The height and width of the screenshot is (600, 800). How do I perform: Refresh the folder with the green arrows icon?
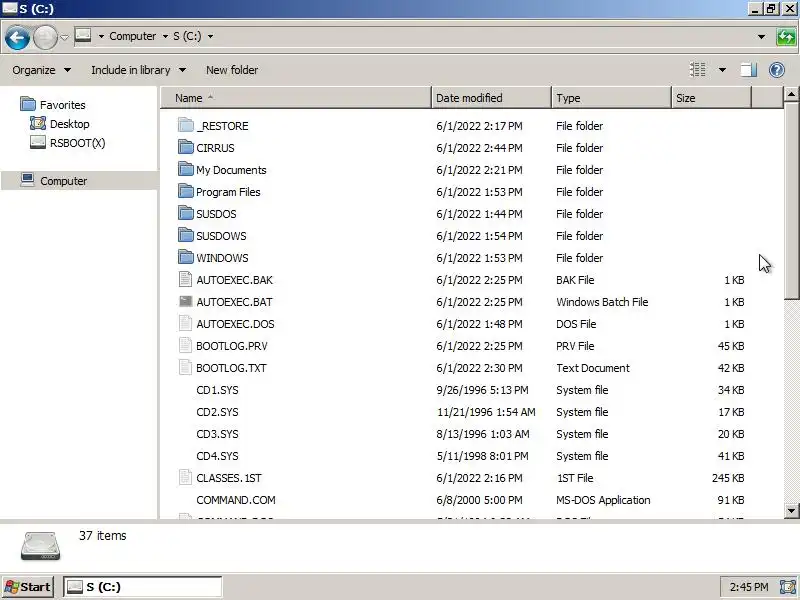tap(786, 37)
